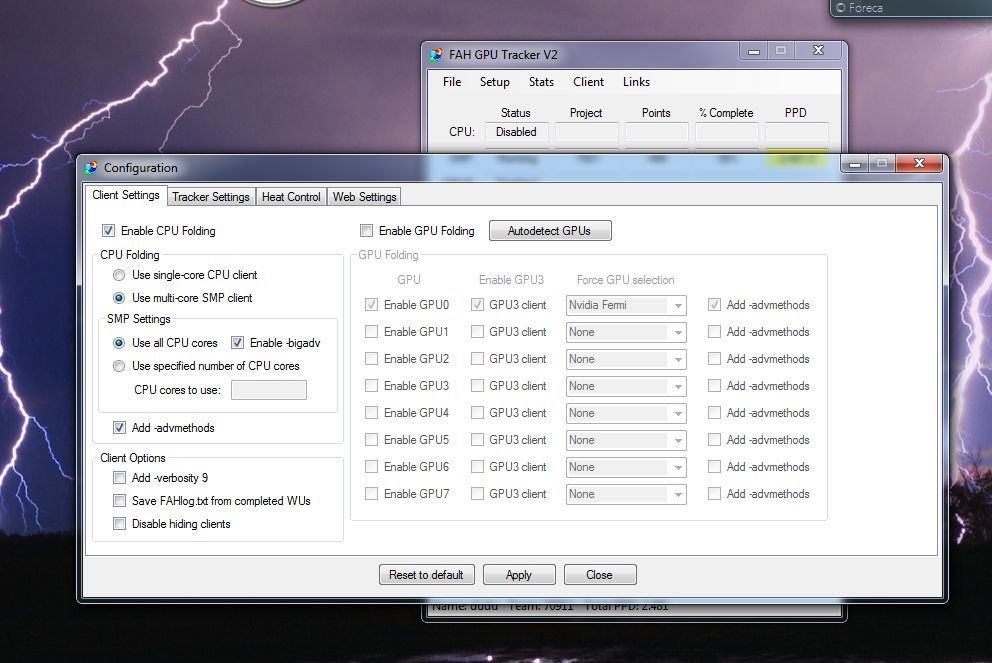Open GPU2 Force GPU selection dropdown

pyautogui.click(x=626, y=359)
